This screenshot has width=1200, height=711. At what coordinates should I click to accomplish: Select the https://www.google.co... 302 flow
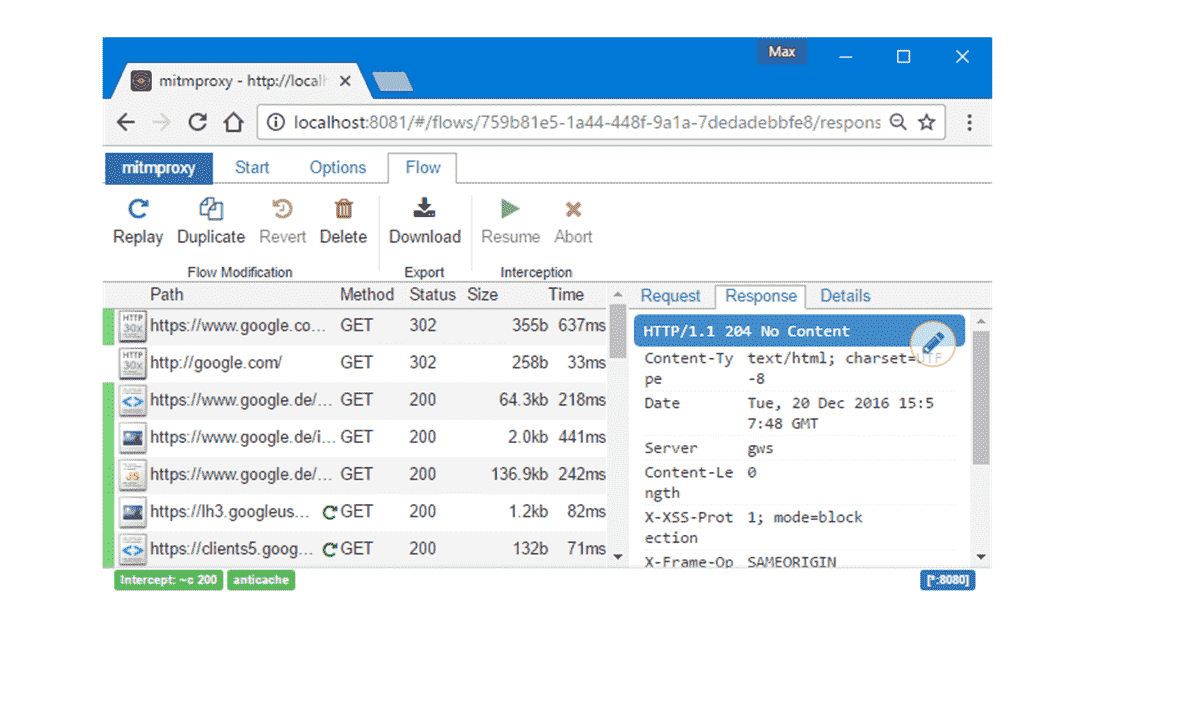pyautogui.click(x=355, y=325)
